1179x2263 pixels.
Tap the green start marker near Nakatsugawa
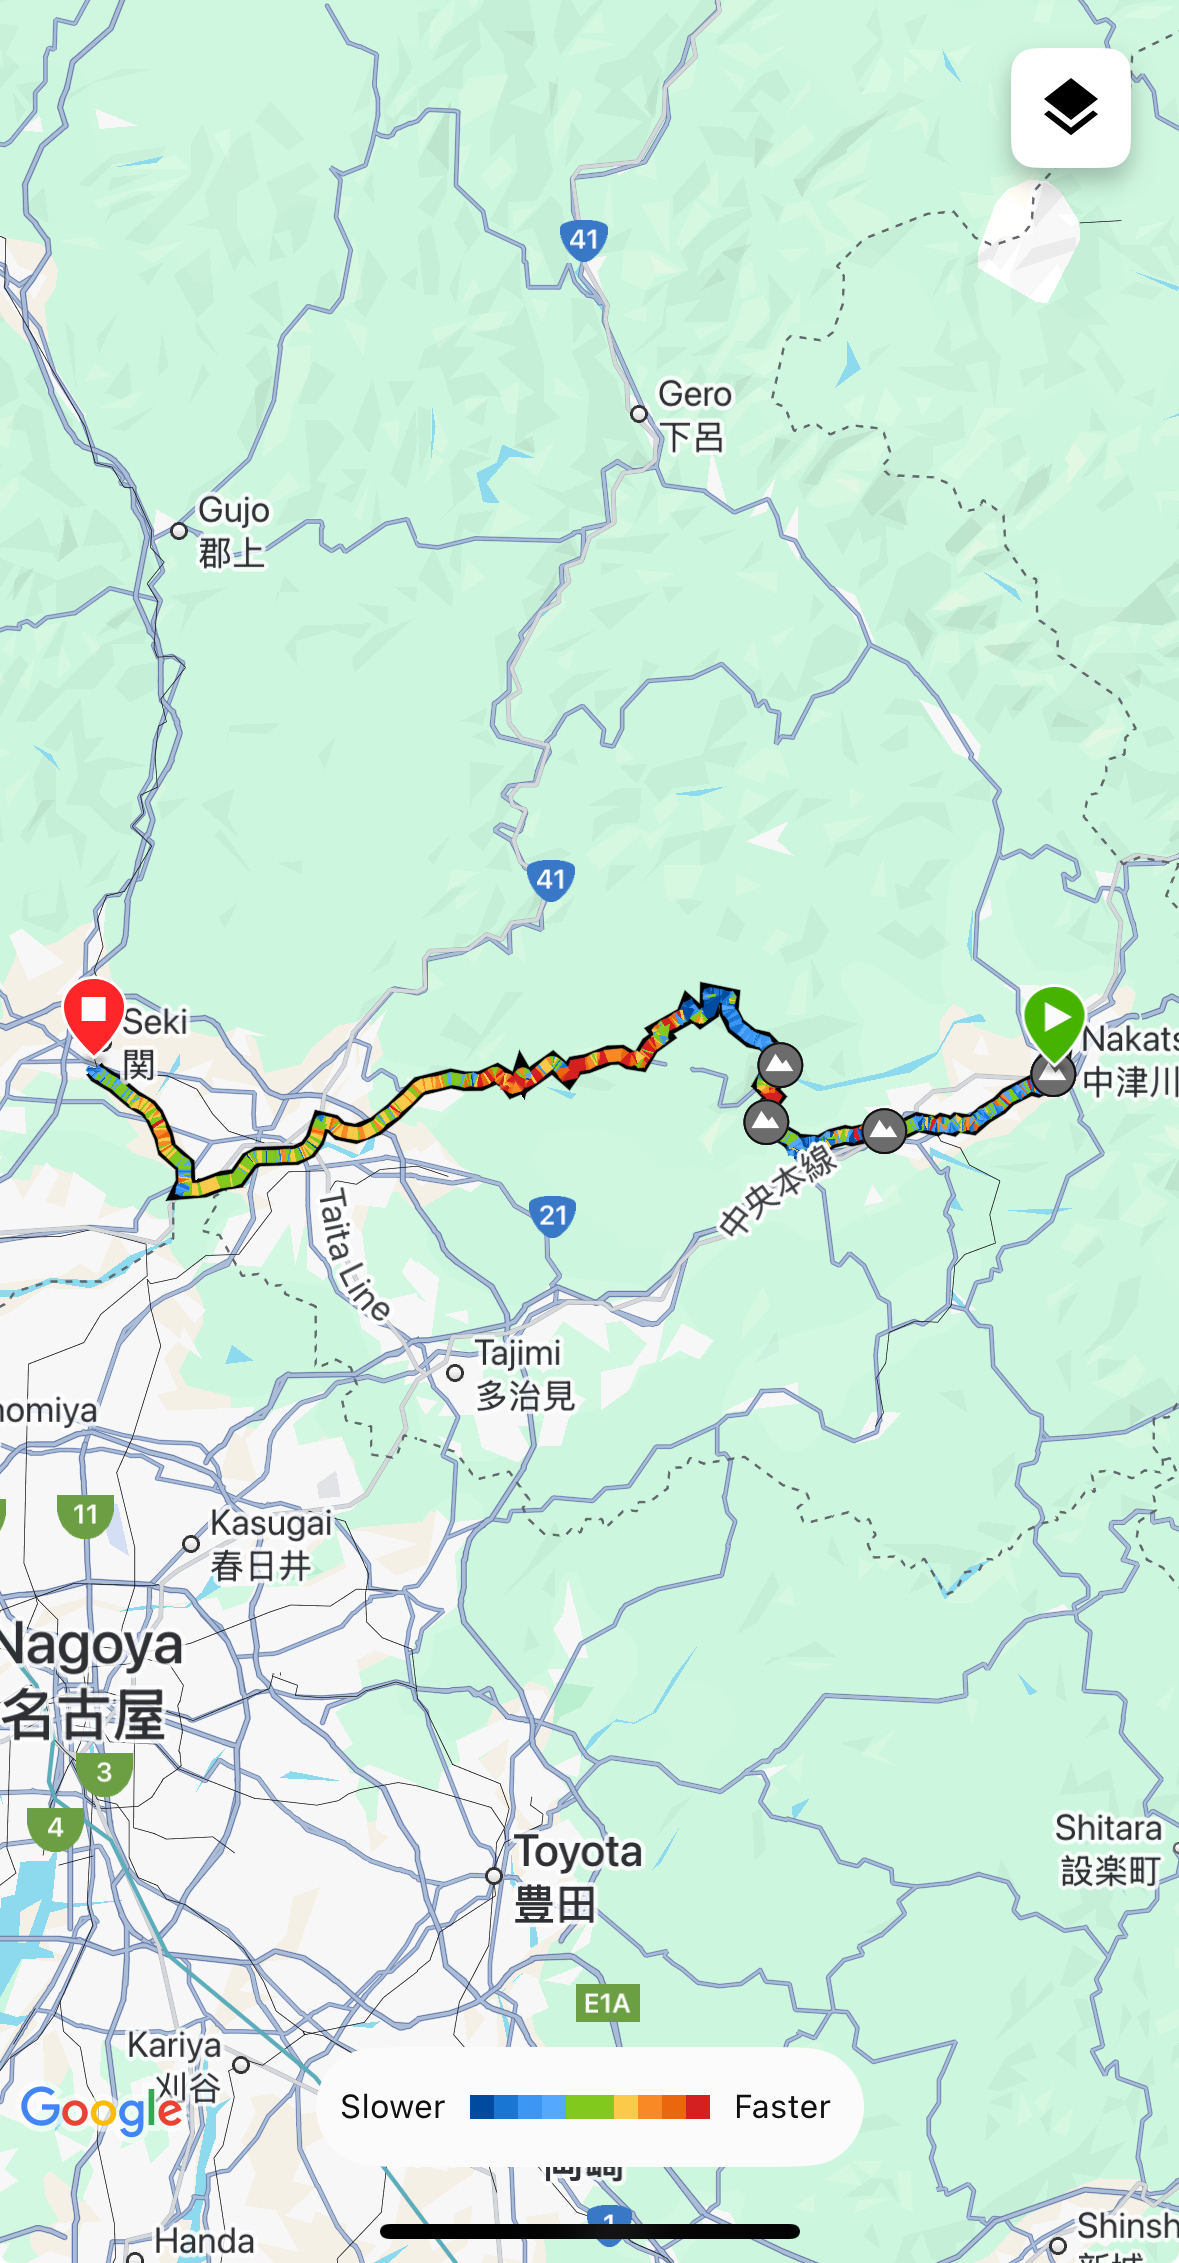[x=1054, y=1022]
